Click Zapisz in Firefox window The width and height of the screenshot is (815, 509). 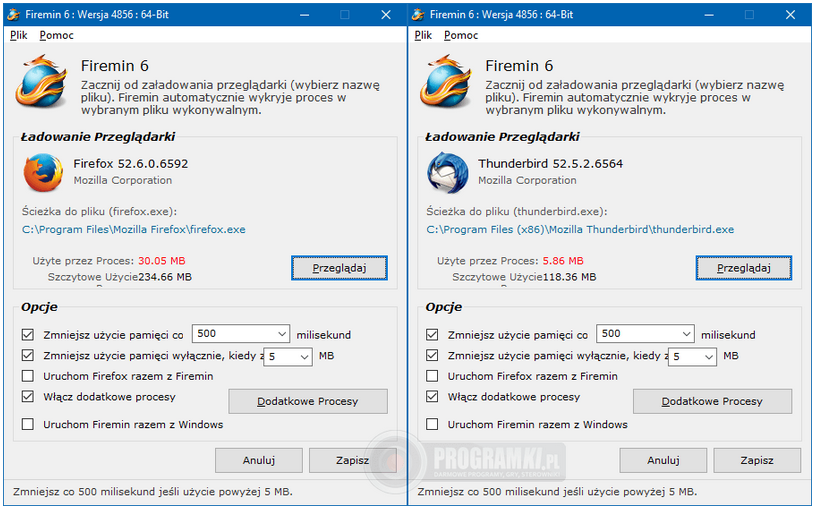352,460
